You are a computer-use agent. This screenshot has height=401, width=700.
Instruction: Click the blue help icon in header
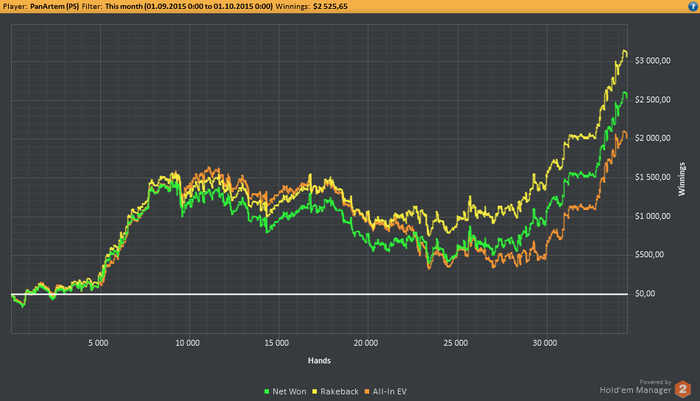coord(693,6)
